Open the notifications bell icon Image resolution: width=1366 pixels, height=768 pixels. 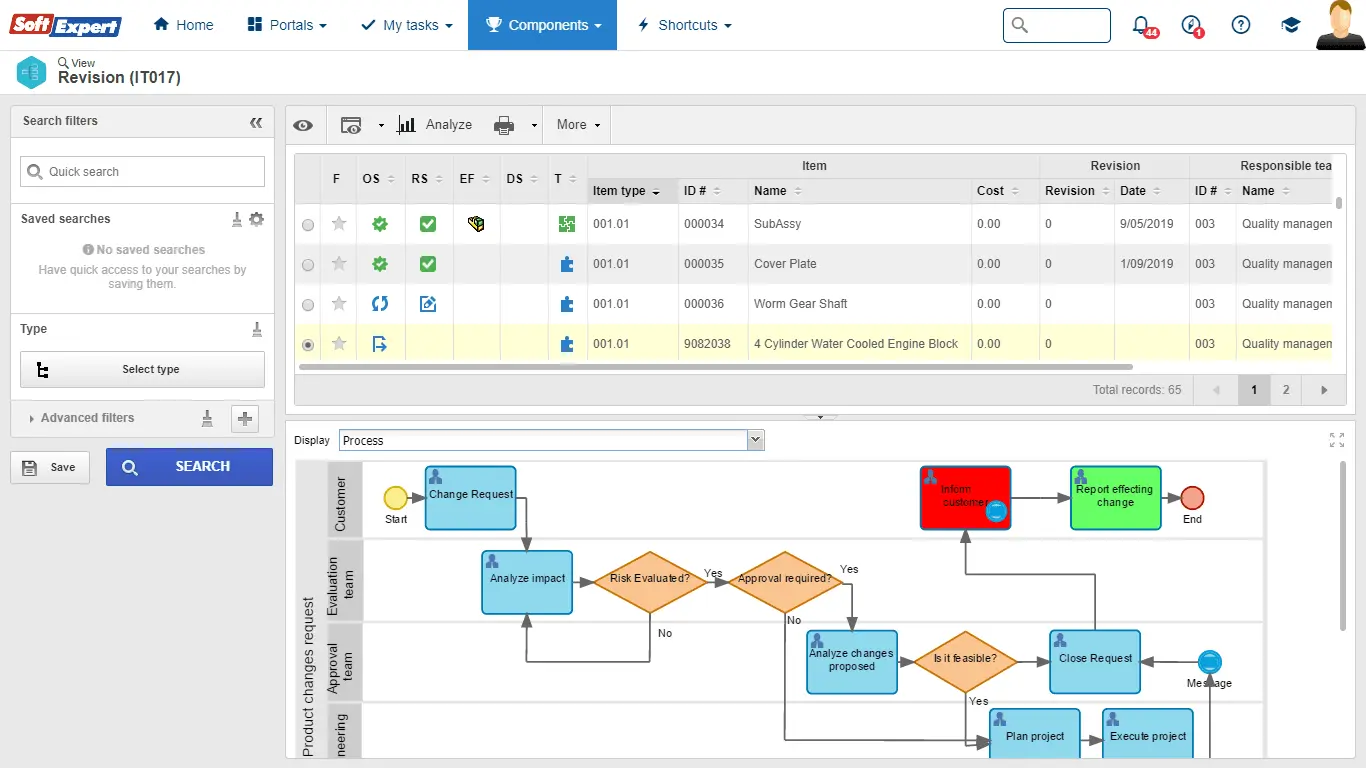pyautogui.click(x=1141, y=25)
